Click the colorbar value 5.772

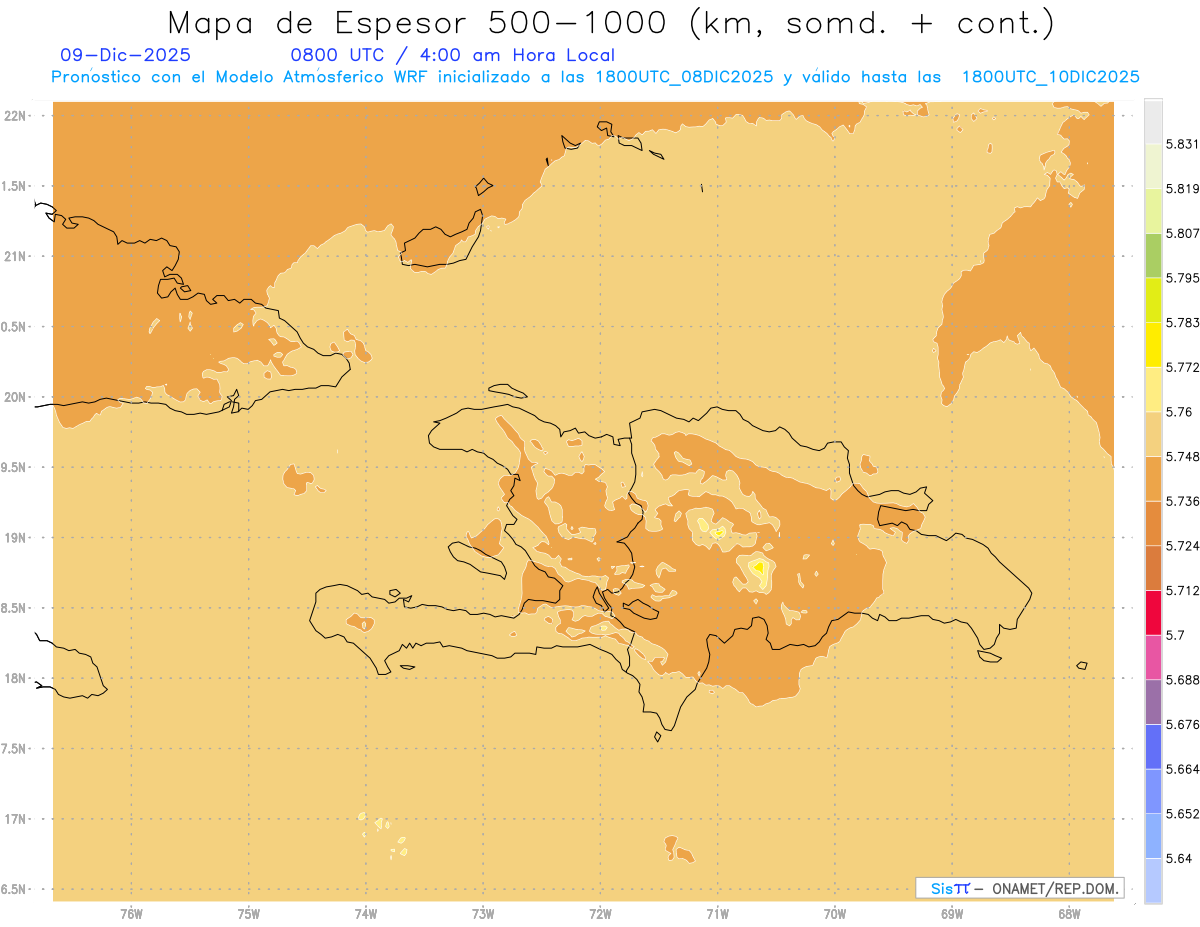tap(1183, 367)
